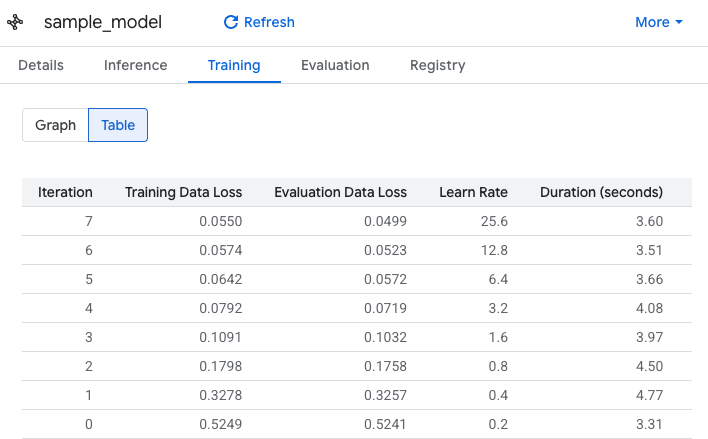Click duration value 4.50
Screen dimensions: 708x439
tap(649, 366)
